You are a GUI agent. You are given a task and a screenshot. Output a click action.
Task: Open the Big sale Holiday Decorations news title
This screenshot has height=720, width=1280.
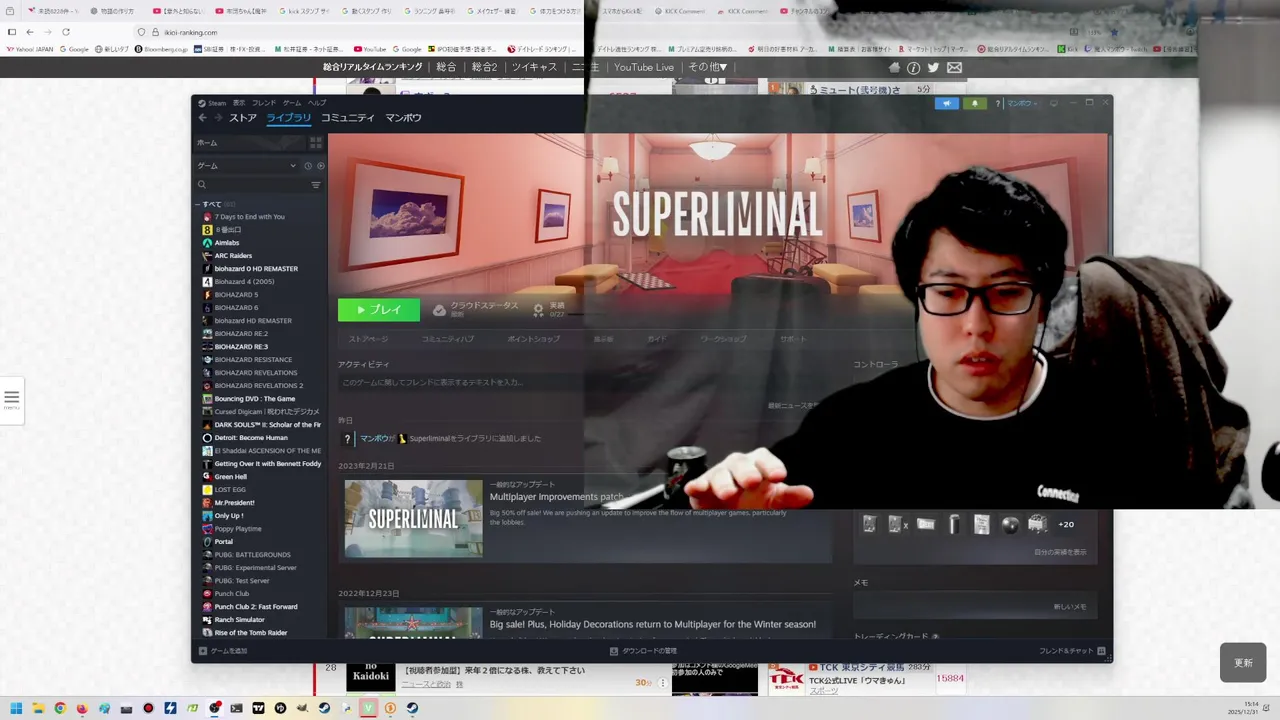tap(653, 624)
